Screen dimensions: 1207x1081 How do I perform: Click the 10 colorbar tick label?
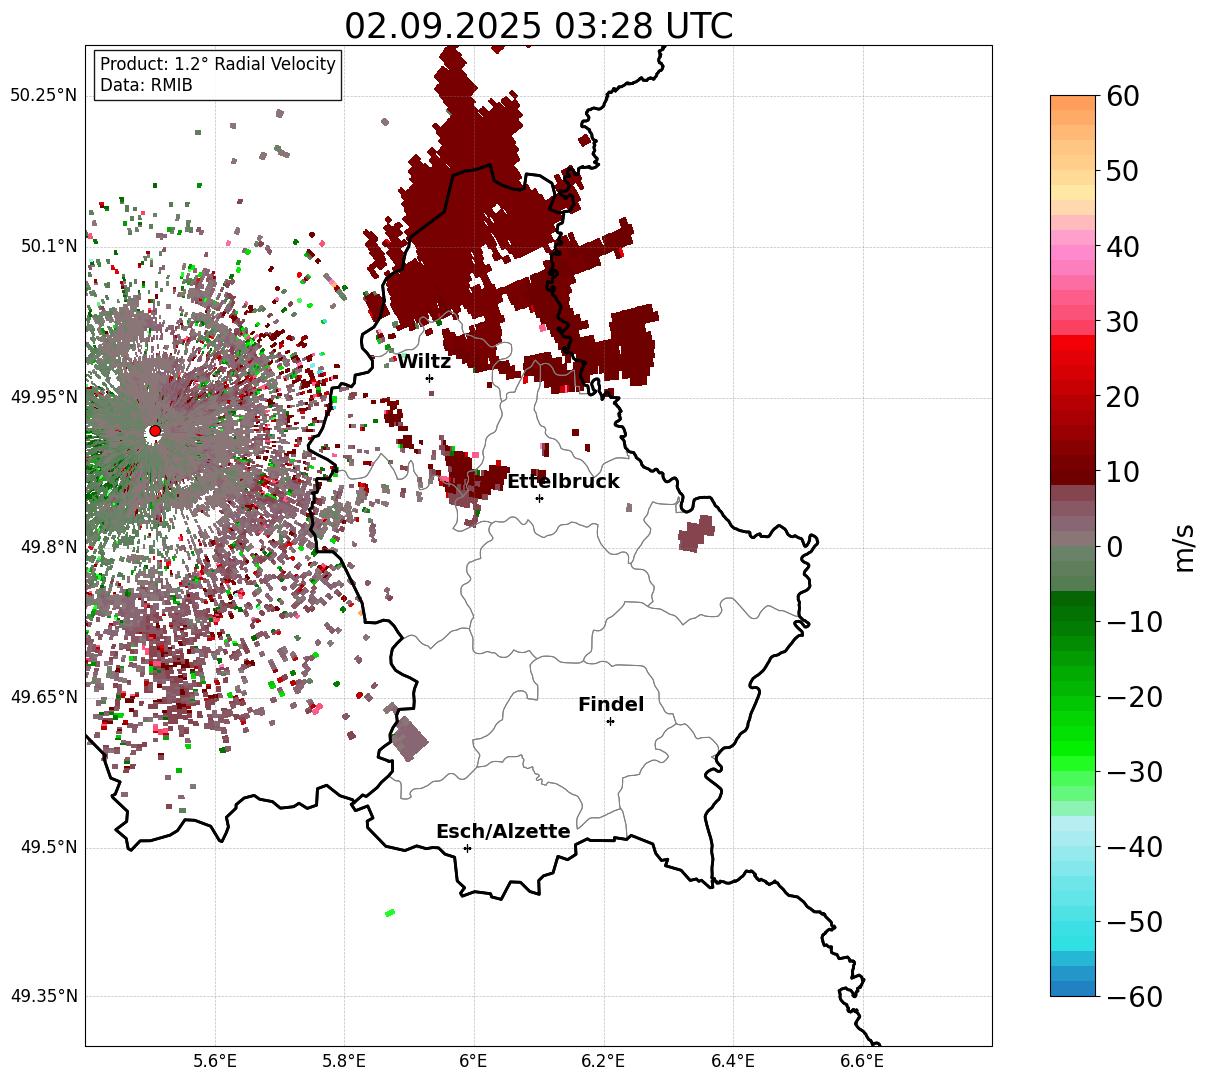[x=1123, y=471]
